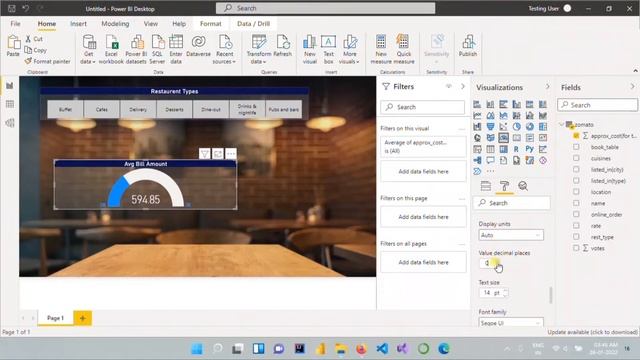Screen dimensions: 640x360
Task: Switch to Report view in the sidebar
Action: pos(10,86)
